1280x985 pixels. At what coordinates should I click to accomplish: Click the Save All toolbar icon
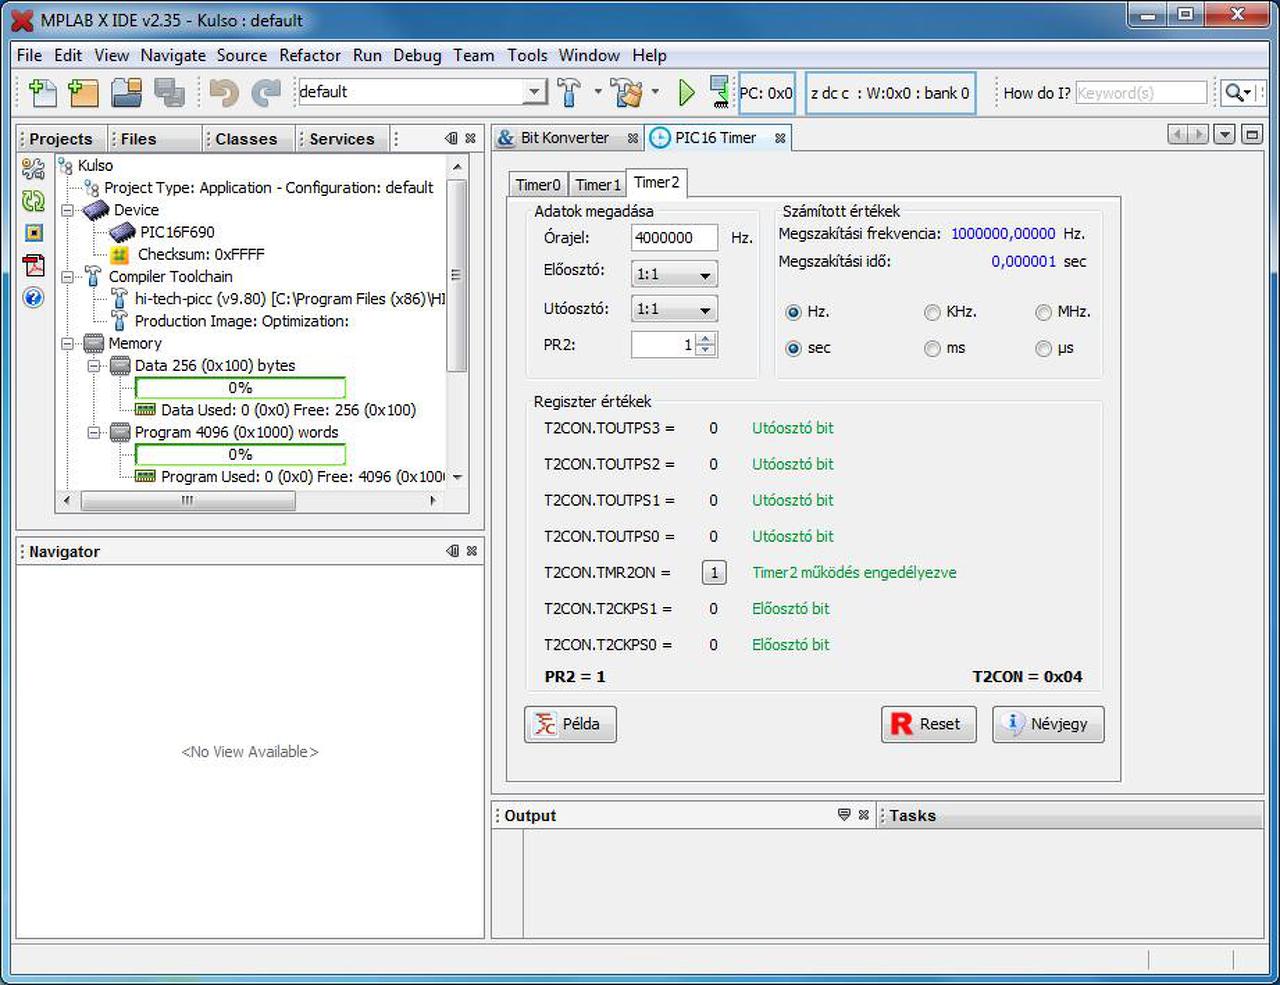tap(169, 92)
